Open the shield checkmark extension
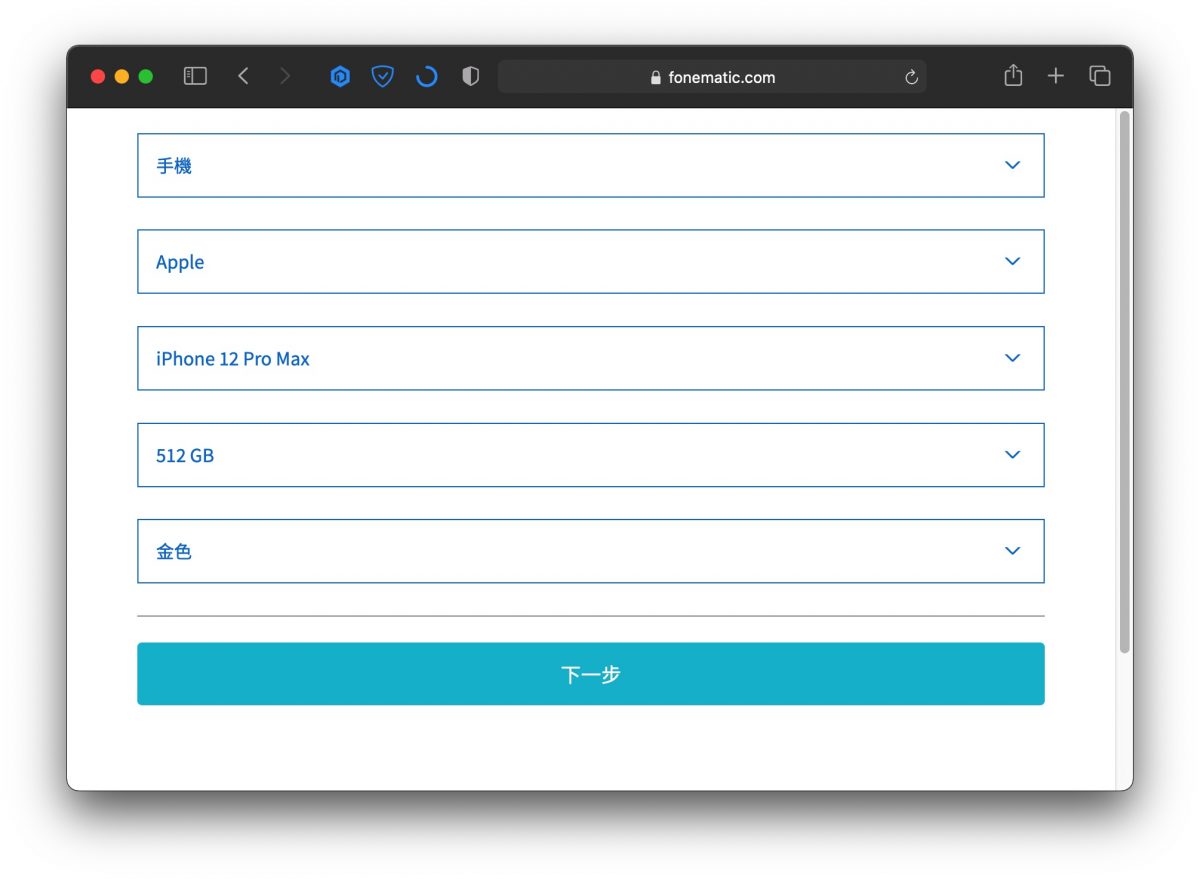This screenshot has width=1200, height=879. pyautogui.click(x=383, y=76)
